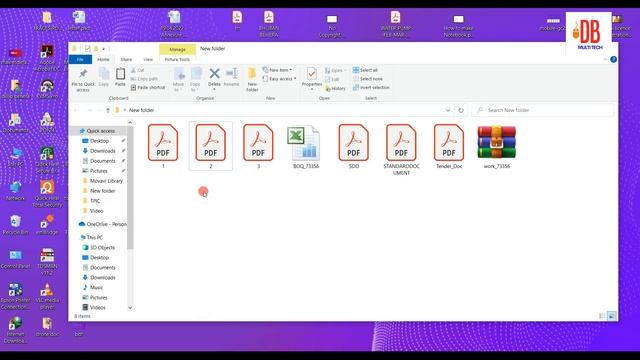Viewport: 640px width, 360px height.
Task: Open 3D Objects in sidebar
Action: point(102,248)
